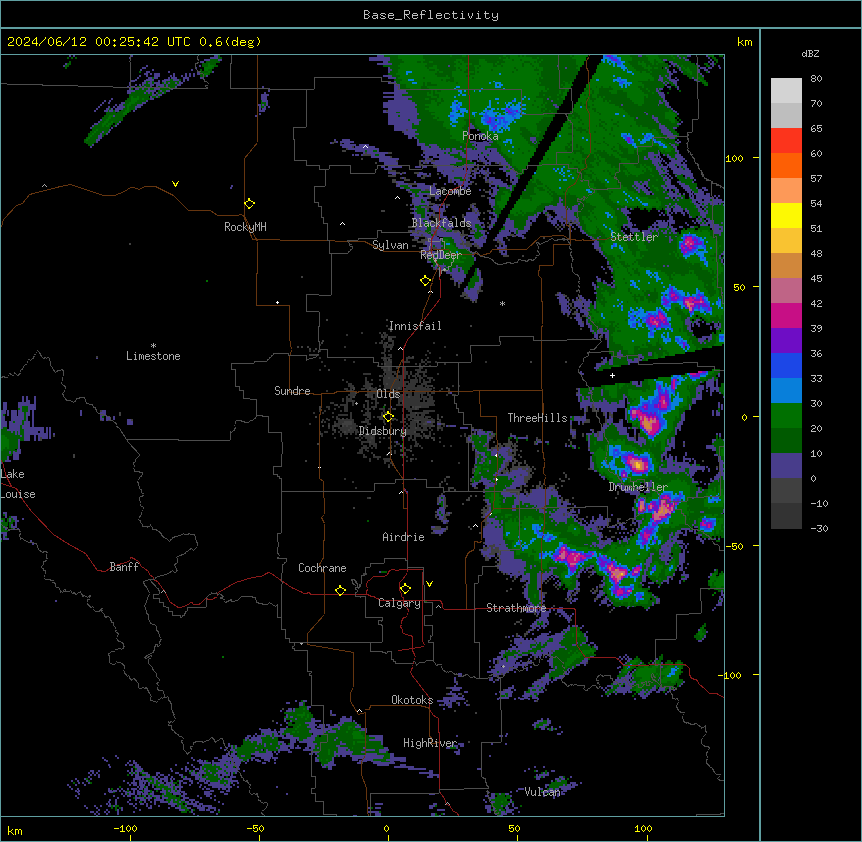Select the Stettler city label
Screen dimensions: 862x842
(634, 237)
